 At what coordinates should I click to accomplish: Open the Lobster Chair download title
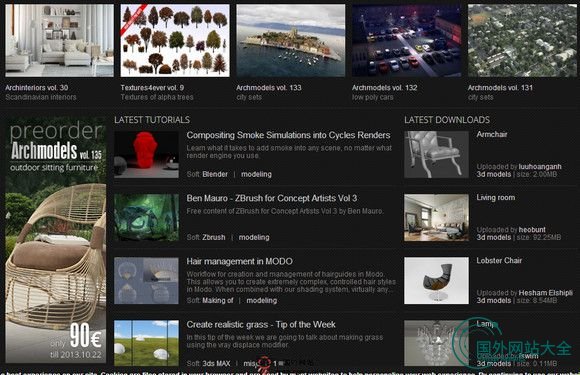click(x=499, y=261)
